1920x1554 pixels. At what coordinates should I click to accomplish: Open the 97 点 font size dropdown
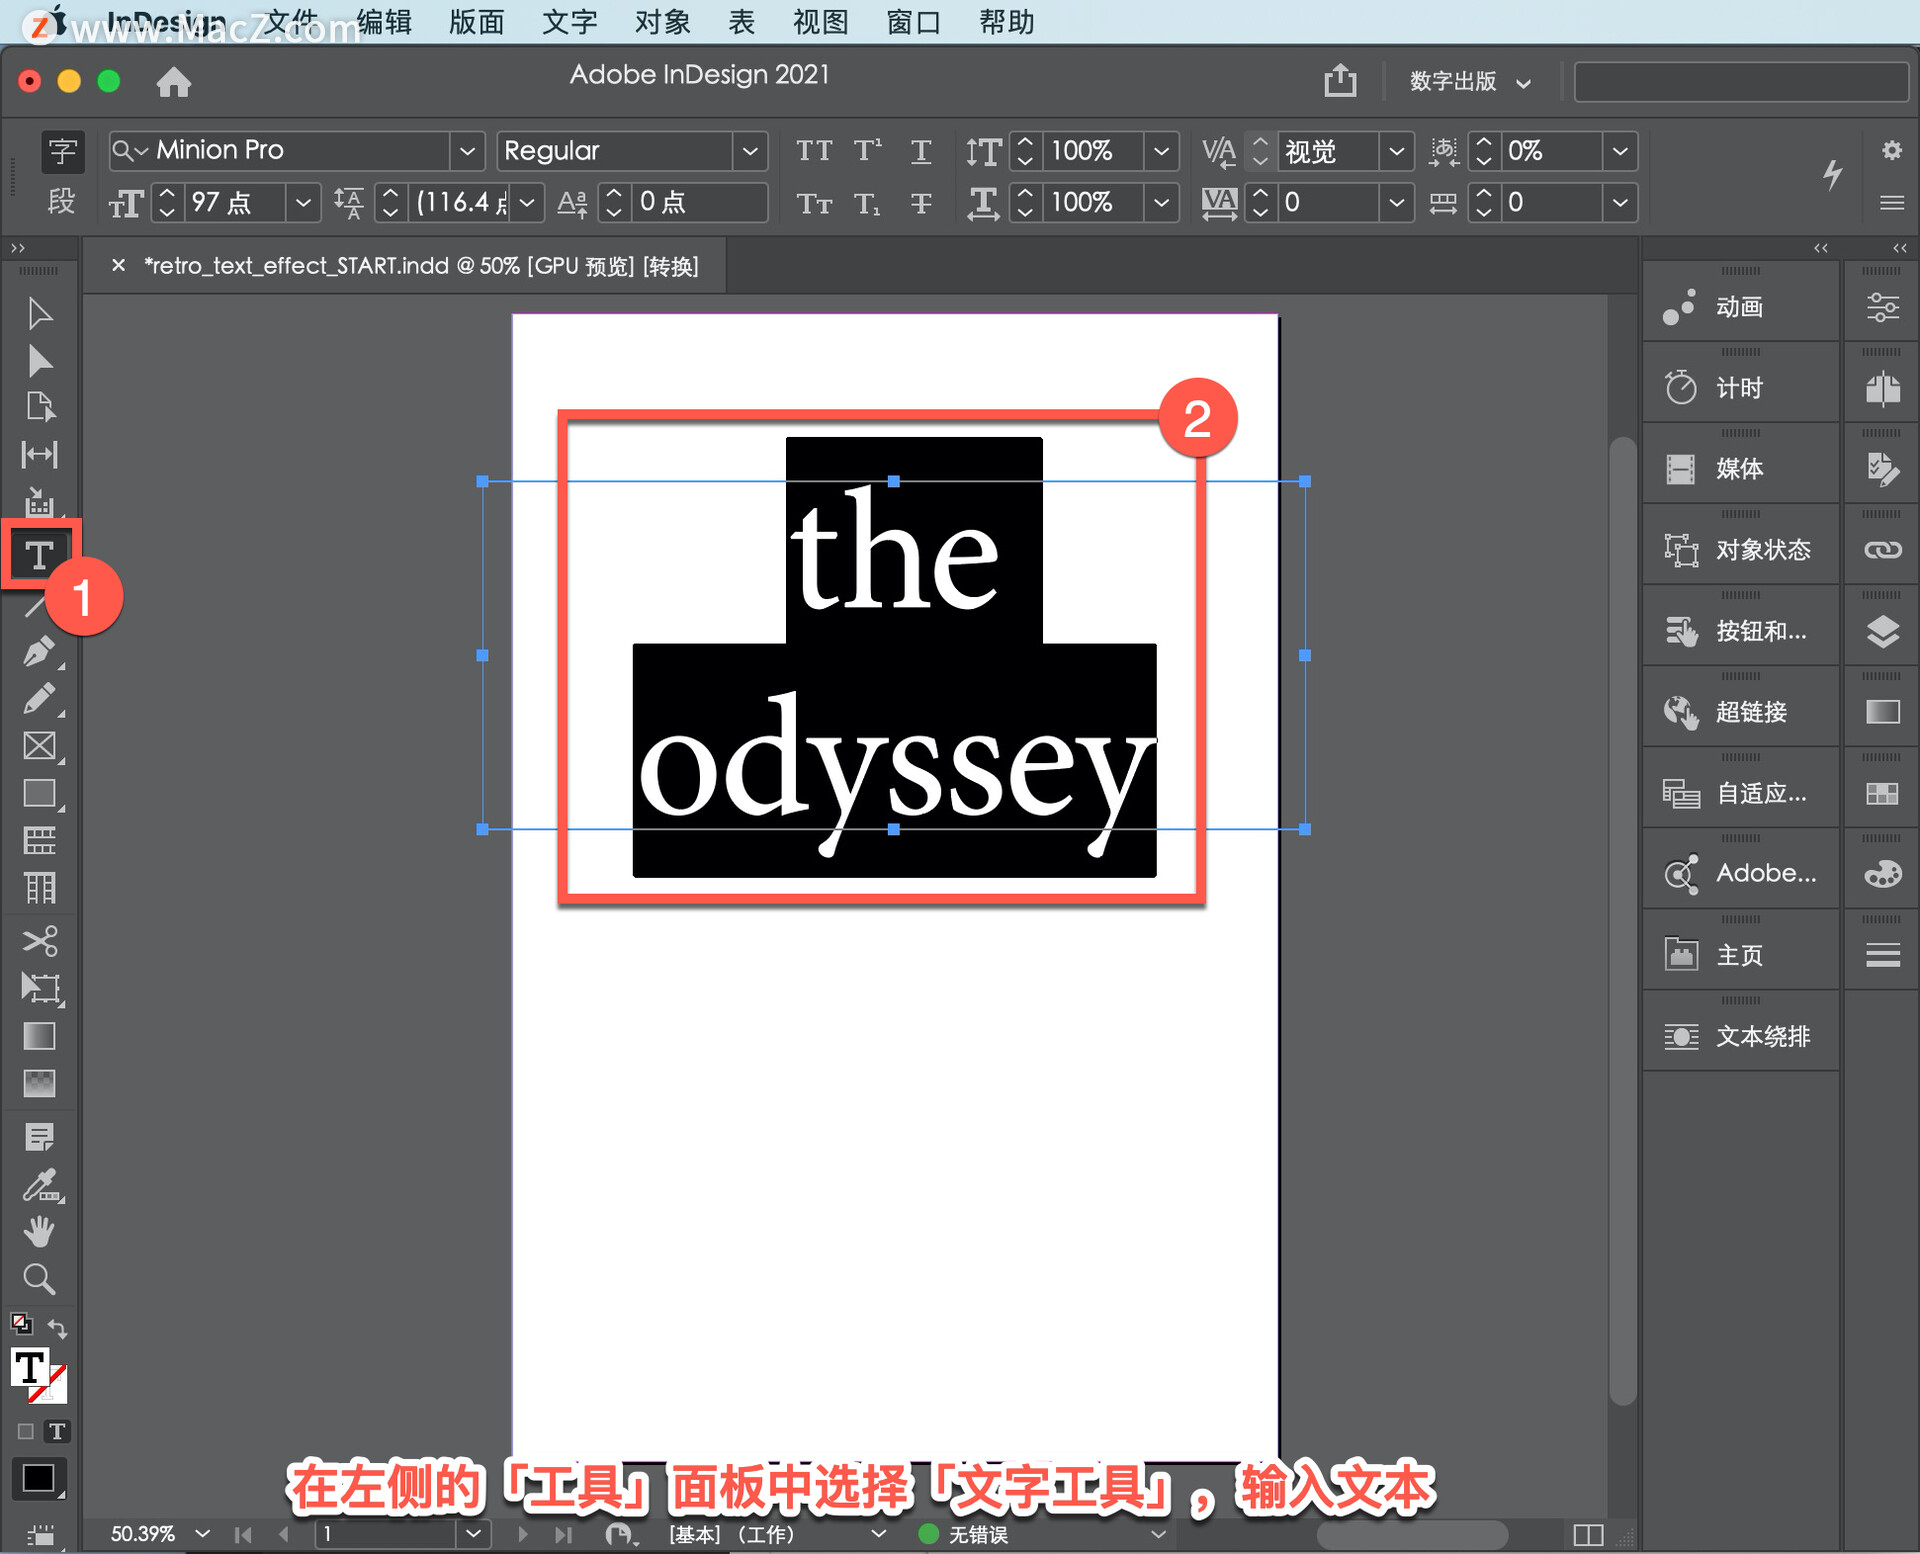(x=303, y=203)
